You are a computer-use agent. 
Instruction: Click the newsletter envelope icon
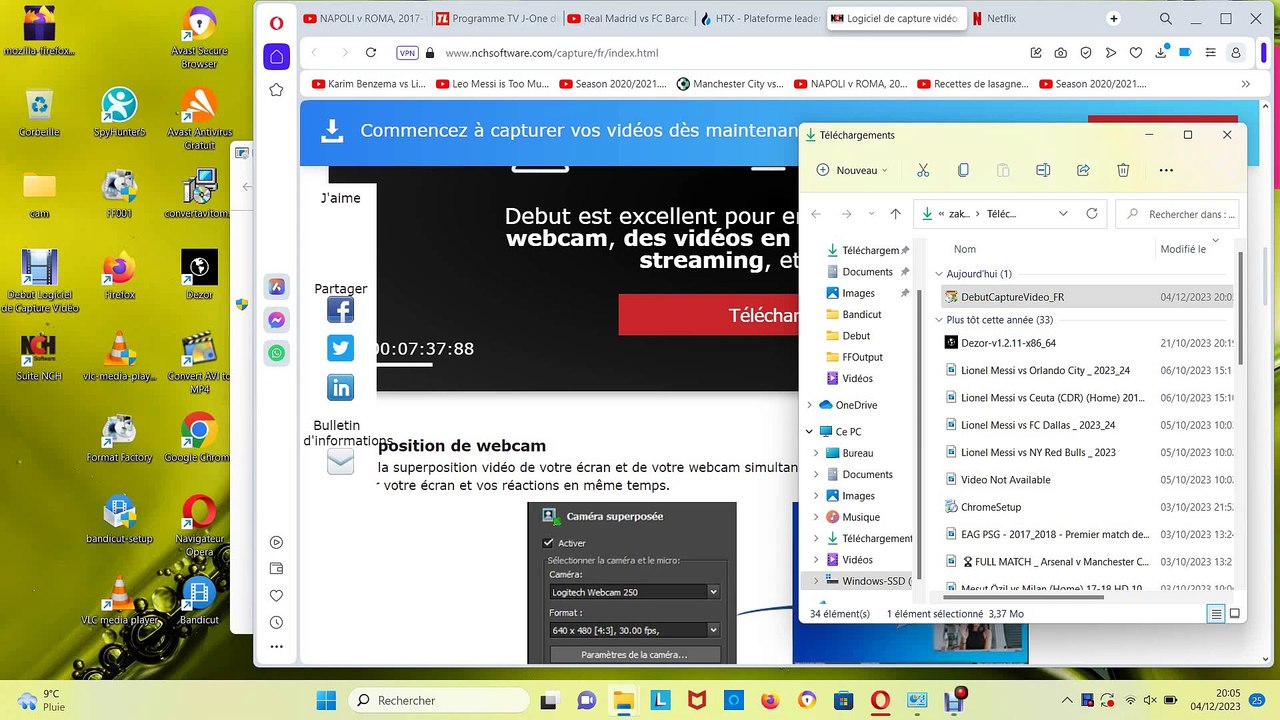click(340, 461)
